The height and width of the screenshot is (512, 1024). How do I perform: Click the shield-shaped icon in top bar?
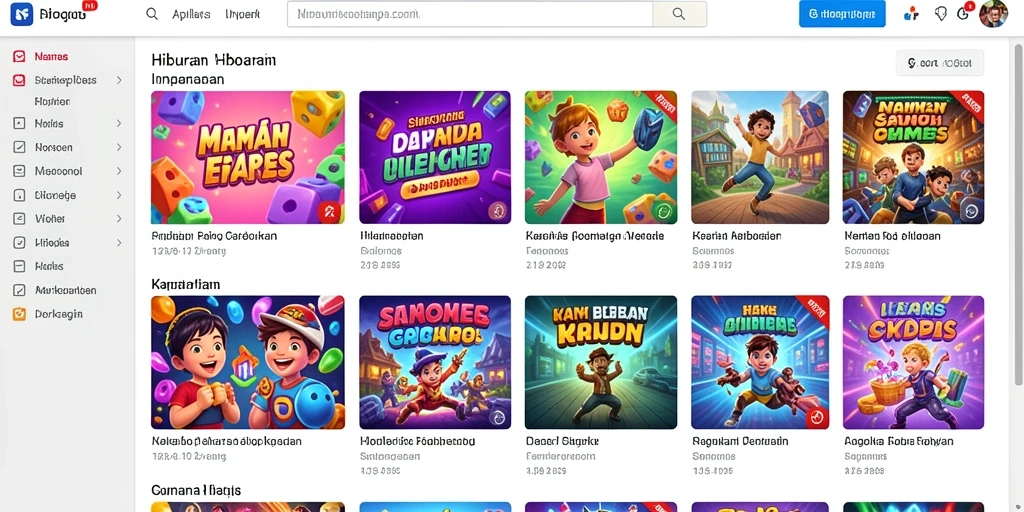[x=940, y=14]
